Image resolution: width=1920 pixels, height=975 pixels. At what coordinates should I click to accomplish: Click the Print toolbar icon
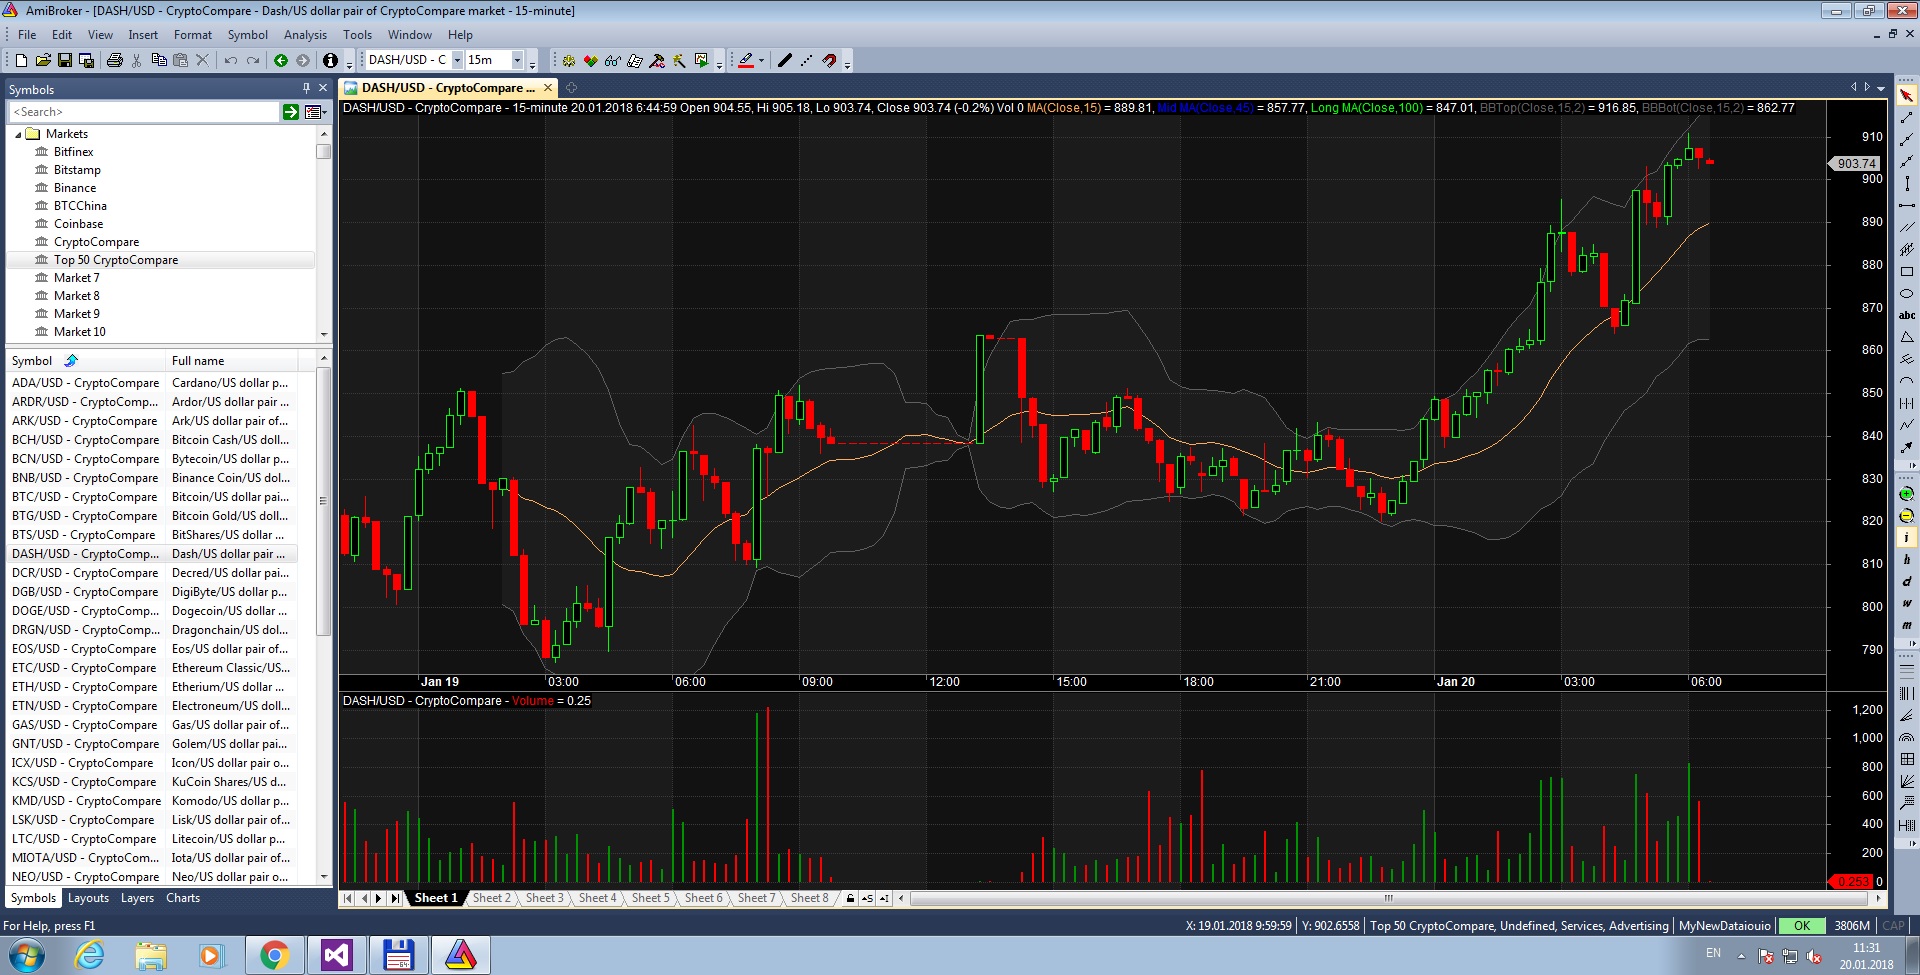115,60
